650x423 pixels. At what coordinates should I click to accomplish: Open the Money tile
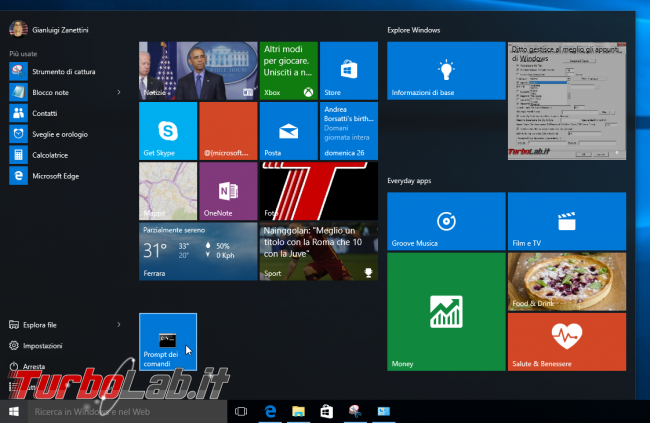(446, 312)
